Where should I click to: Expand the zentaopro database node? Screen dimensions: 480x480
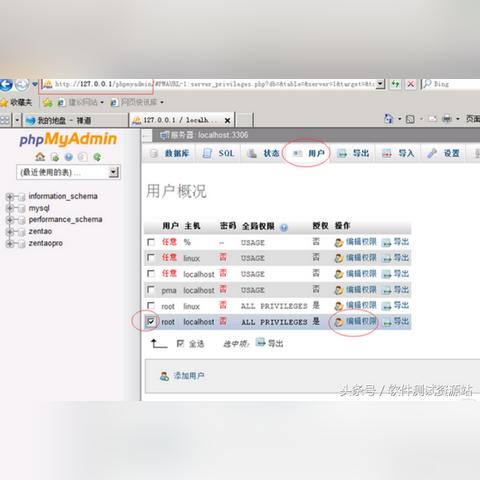10,244
